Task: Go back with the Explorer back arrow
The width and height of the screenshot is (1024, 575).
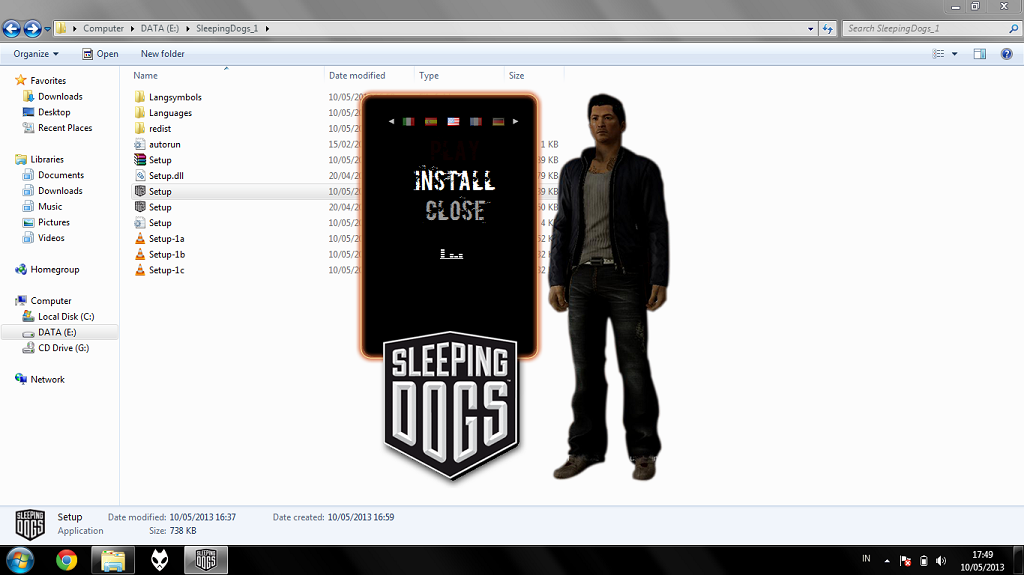Action: coord(12,29)
